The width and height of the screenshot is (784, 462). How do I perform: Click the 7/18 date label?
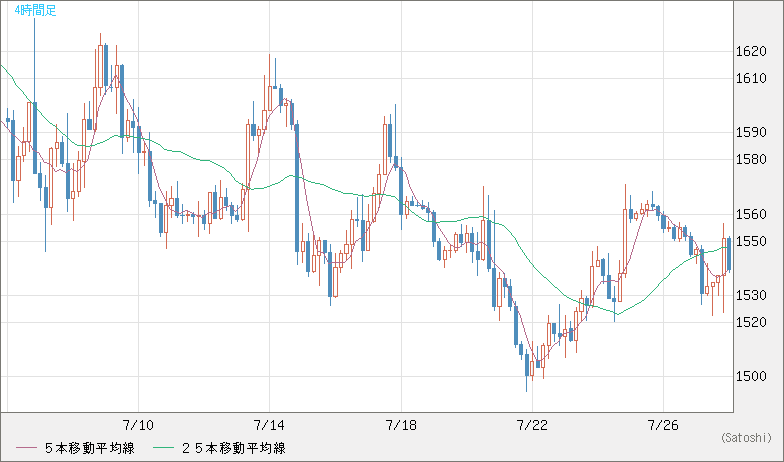click(401, 425)
